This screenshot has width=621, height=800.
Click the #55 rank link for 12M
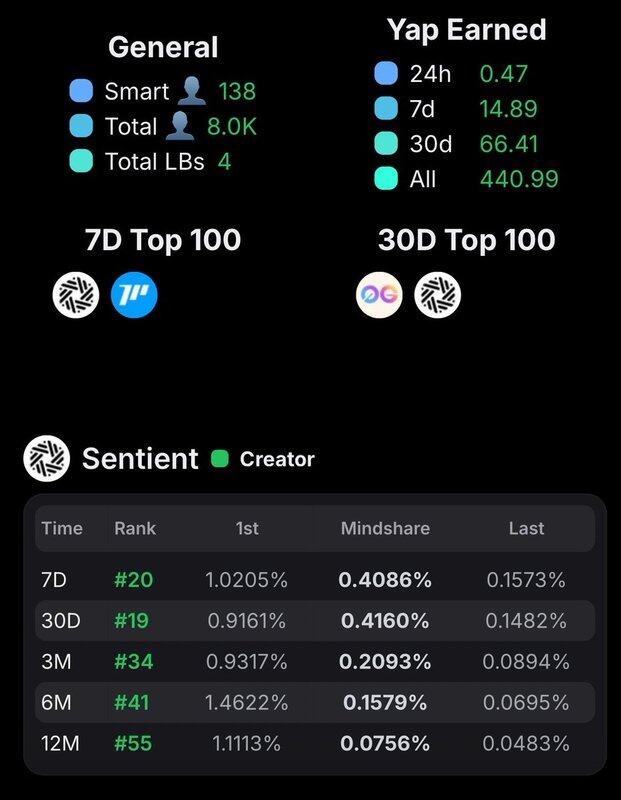click(134, 744)
